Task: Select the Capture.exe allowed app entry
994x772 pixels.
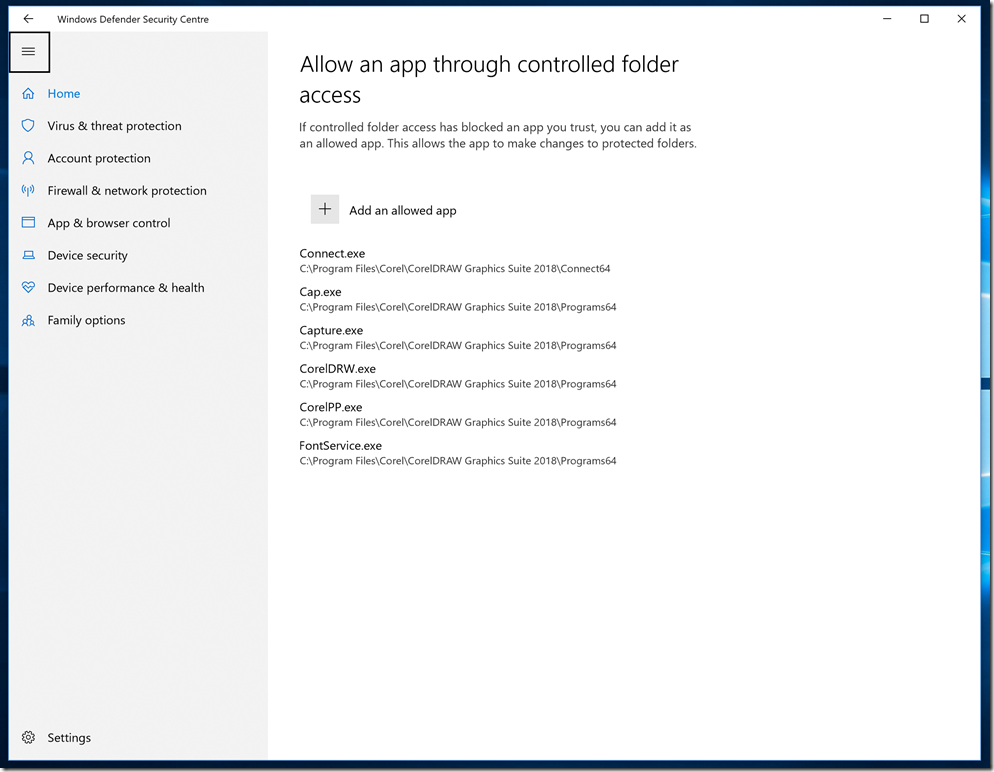Action: pyautogui.click(x=458, y=338)
